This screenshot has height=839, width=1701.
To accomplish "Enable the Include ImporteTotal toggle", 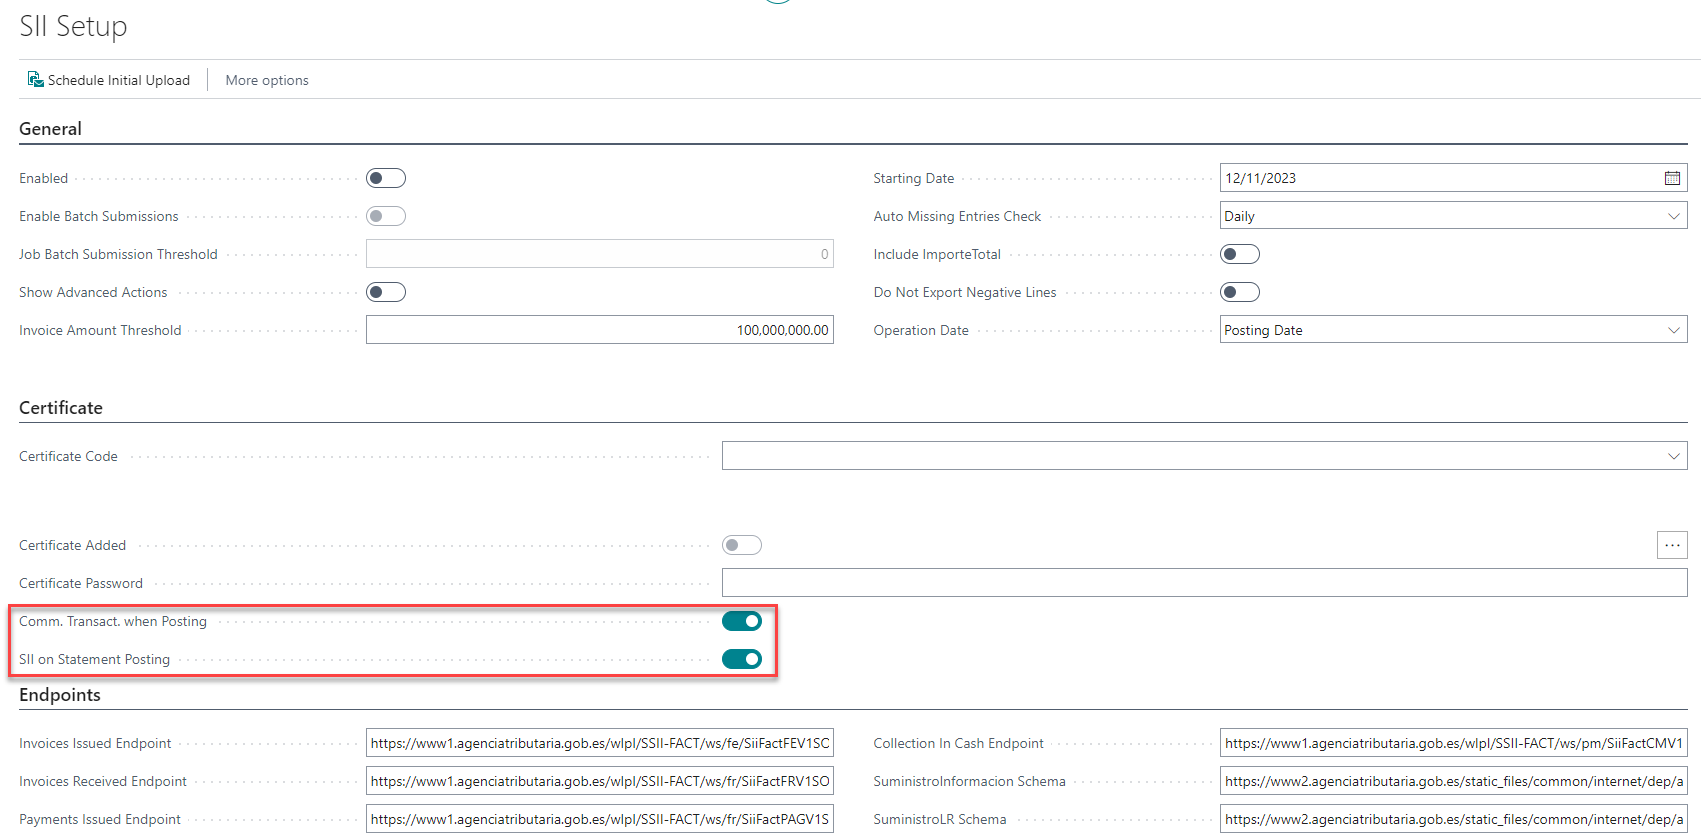I will (x=1239, y=254).
